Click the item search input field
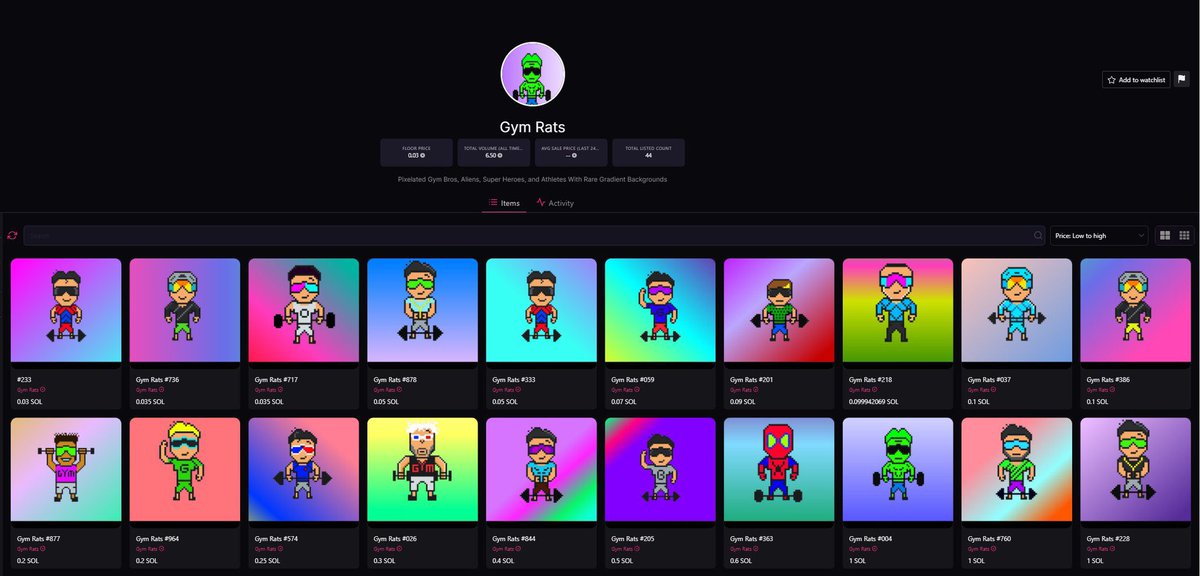 point(535,236)
